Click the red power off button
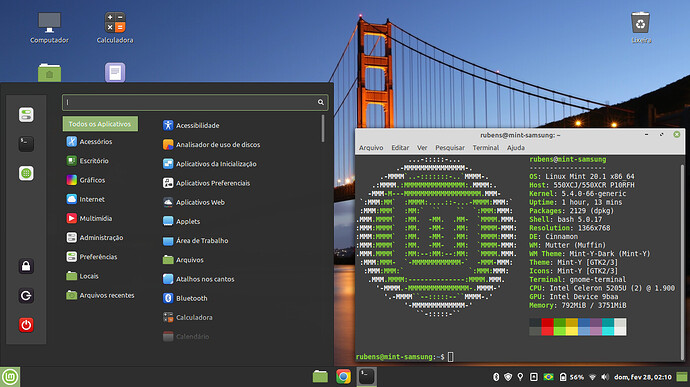Image resolution: width=690 pixels, height=387 pixels. click(26, 325)
